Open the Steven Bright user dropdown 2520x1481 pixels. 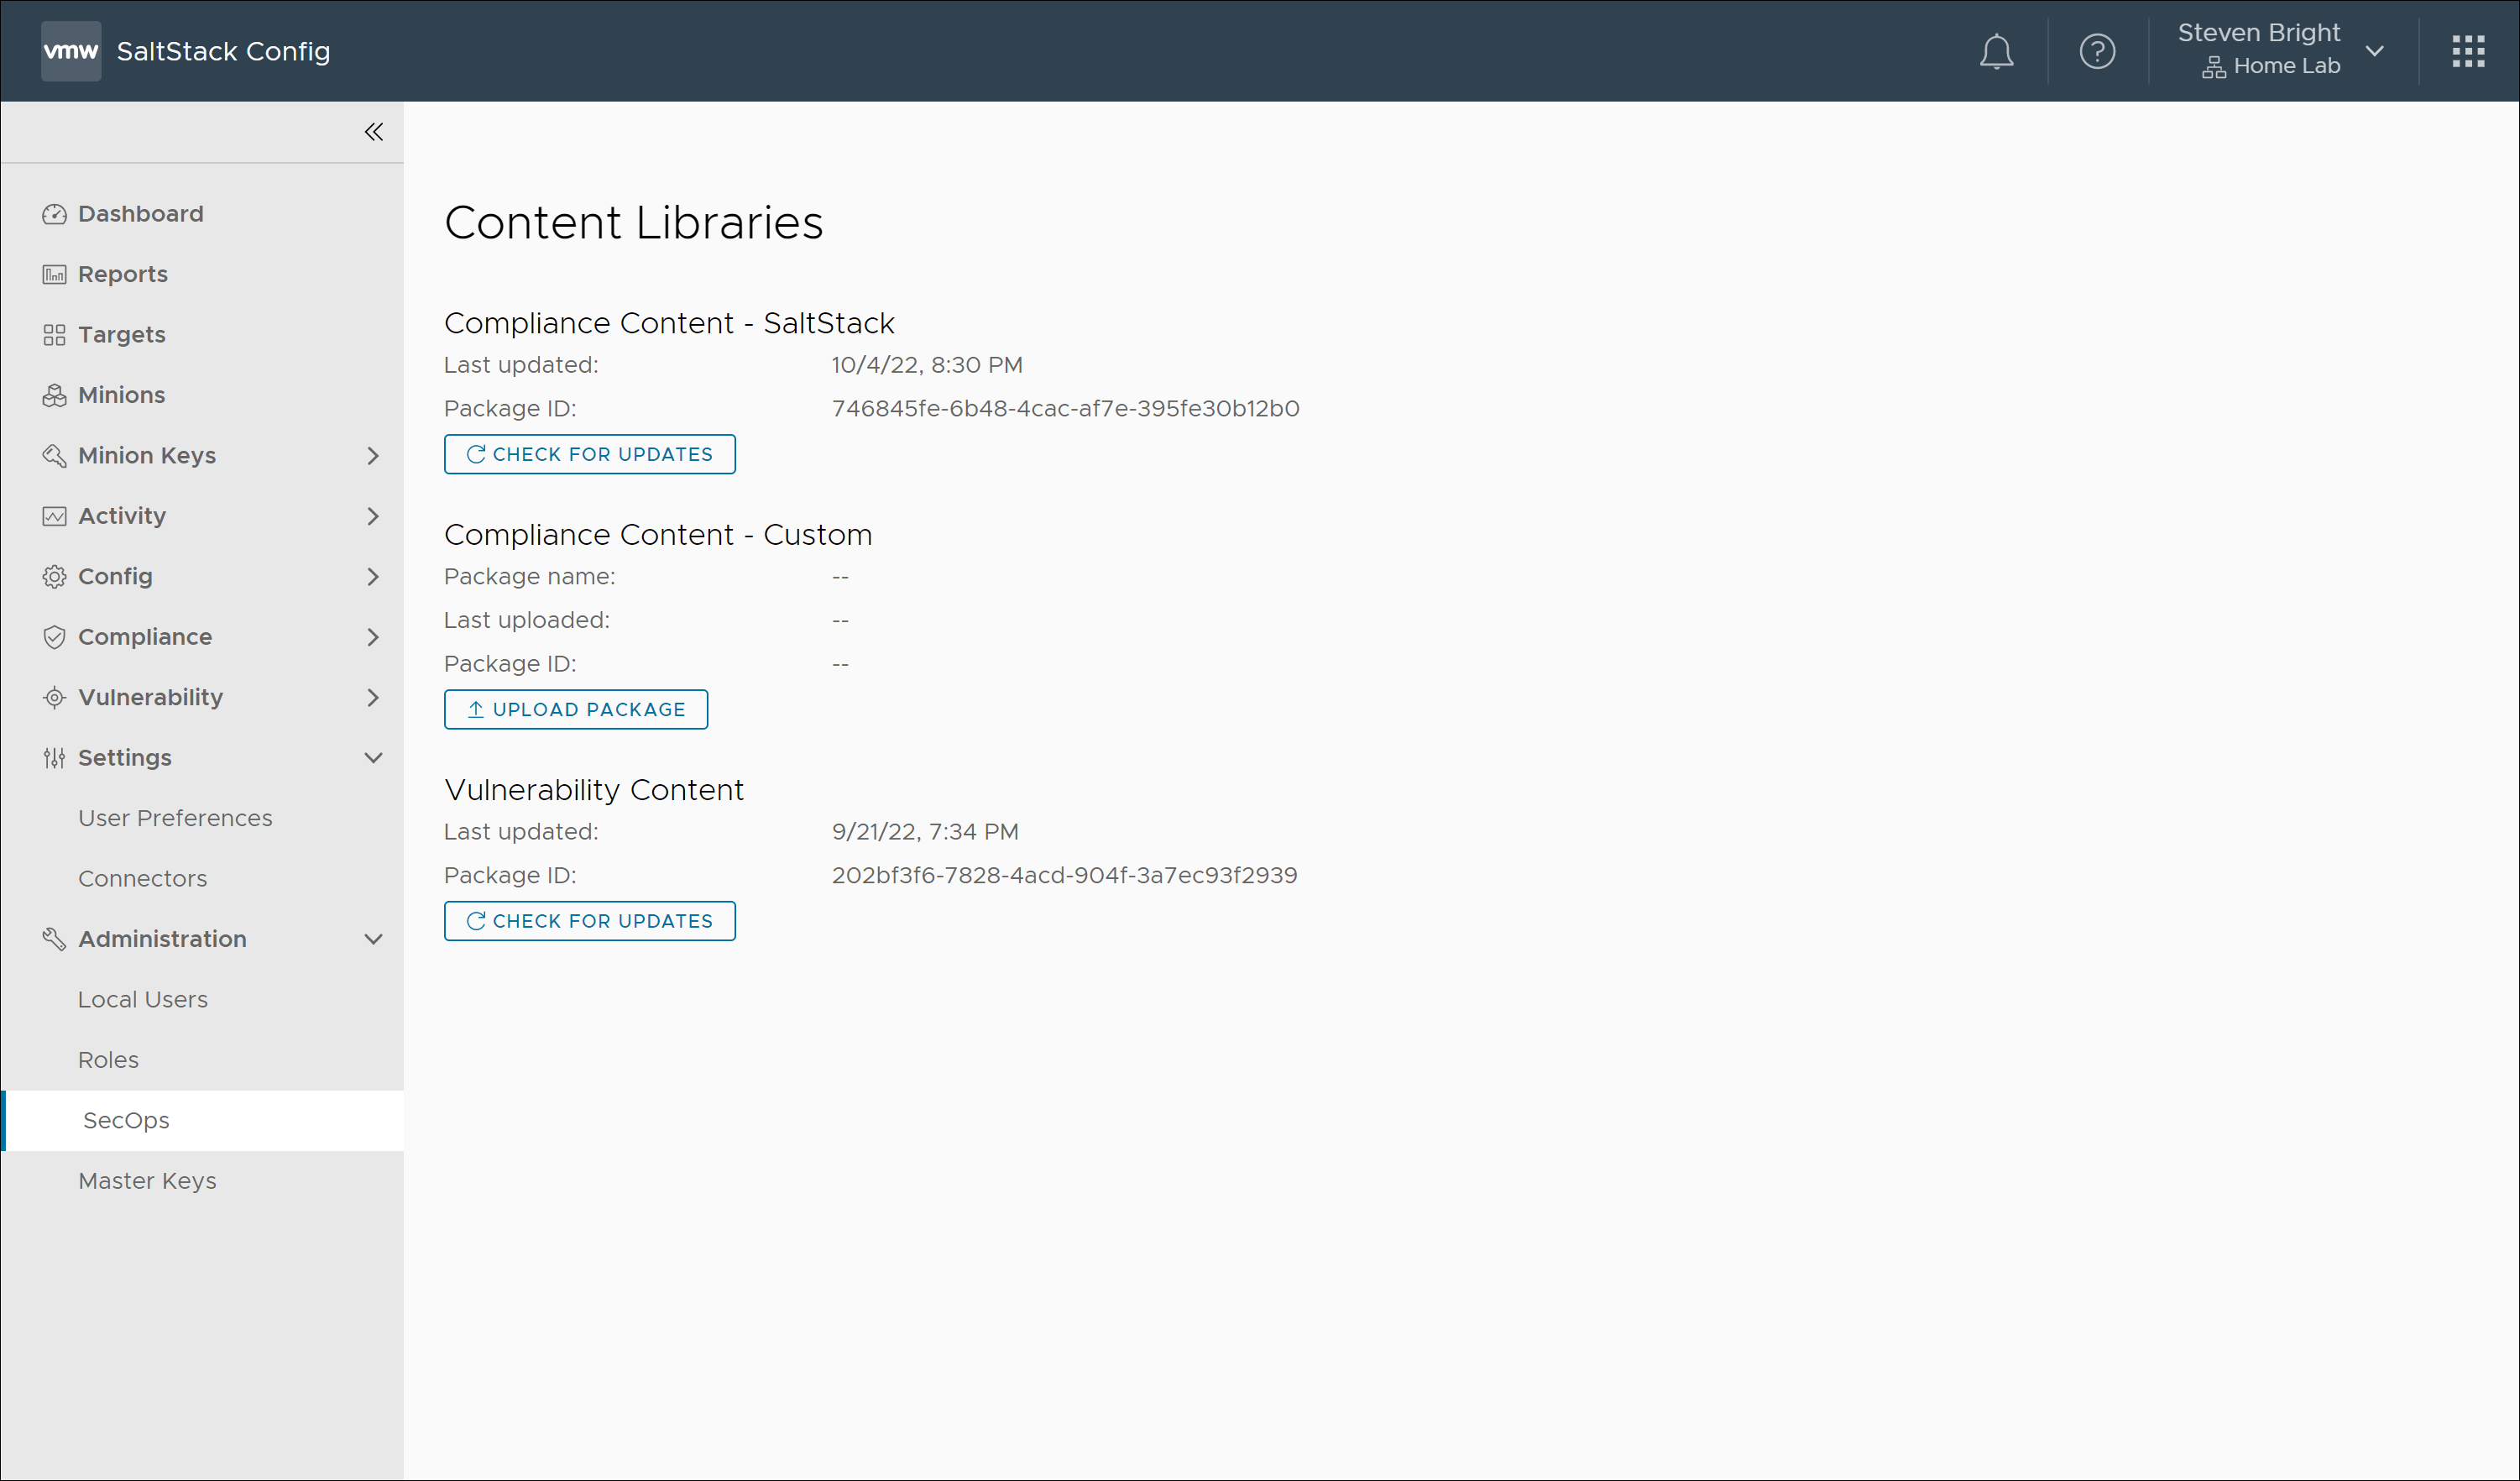2375,50
